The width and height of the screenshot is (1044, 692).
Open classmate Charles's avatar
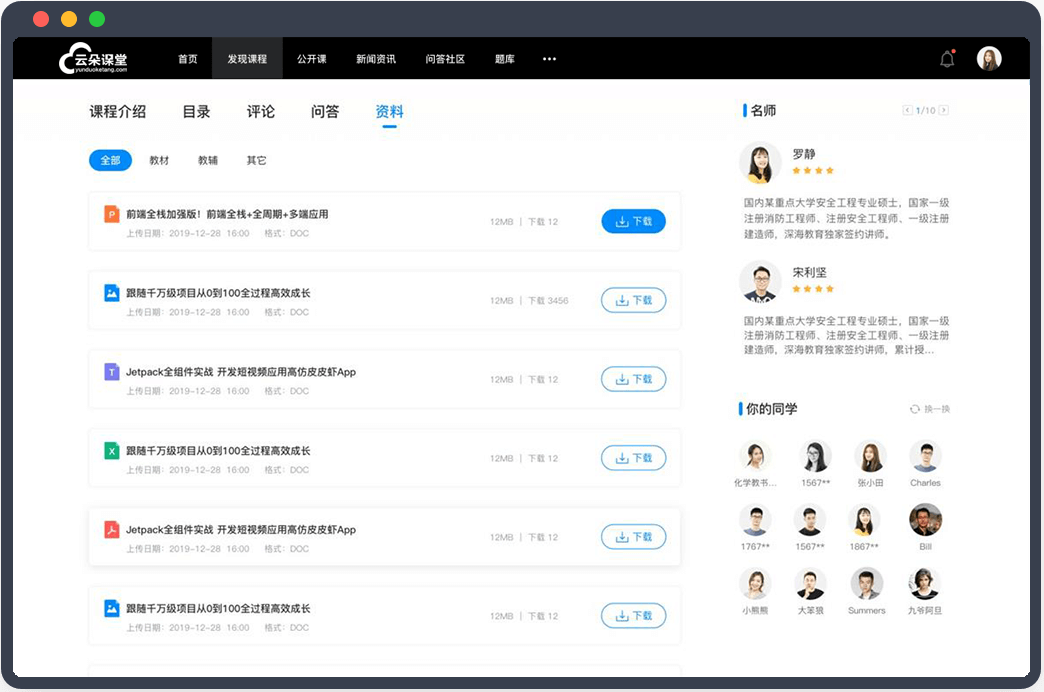pyautogui.click(x=925, y=457)
